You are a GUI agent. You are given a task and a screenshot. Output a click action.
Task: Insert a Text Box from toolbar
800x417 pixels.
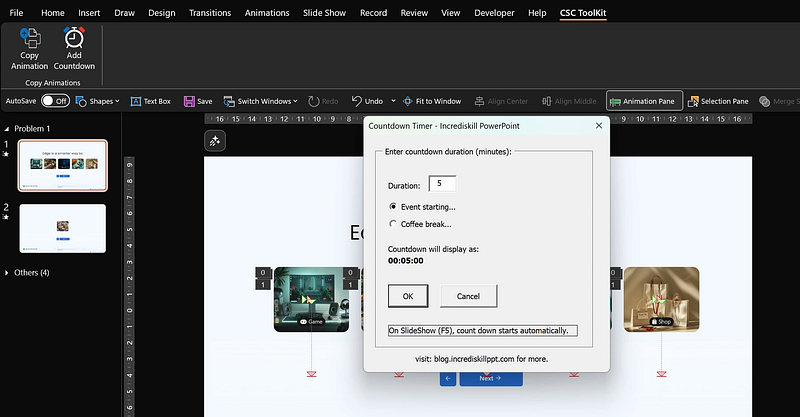151,101
